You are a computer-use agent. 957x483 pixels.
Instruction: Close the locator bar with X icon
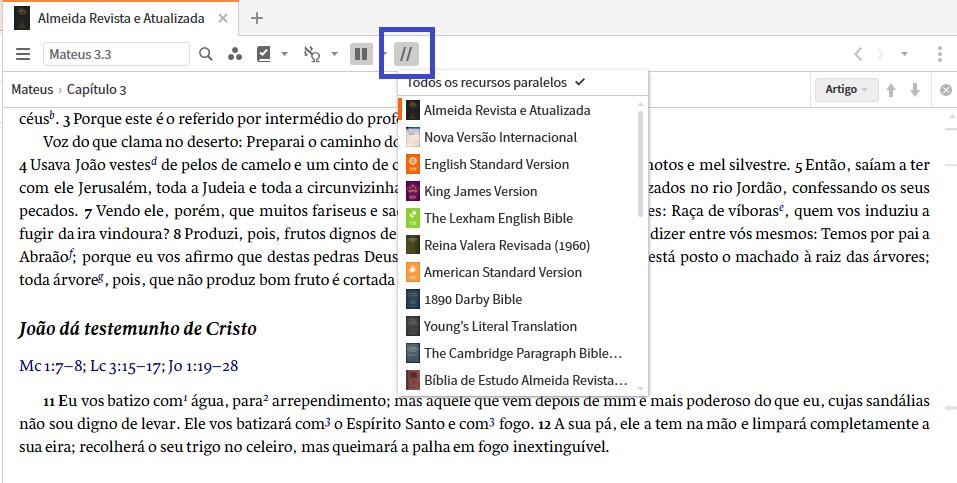(945, 90)
